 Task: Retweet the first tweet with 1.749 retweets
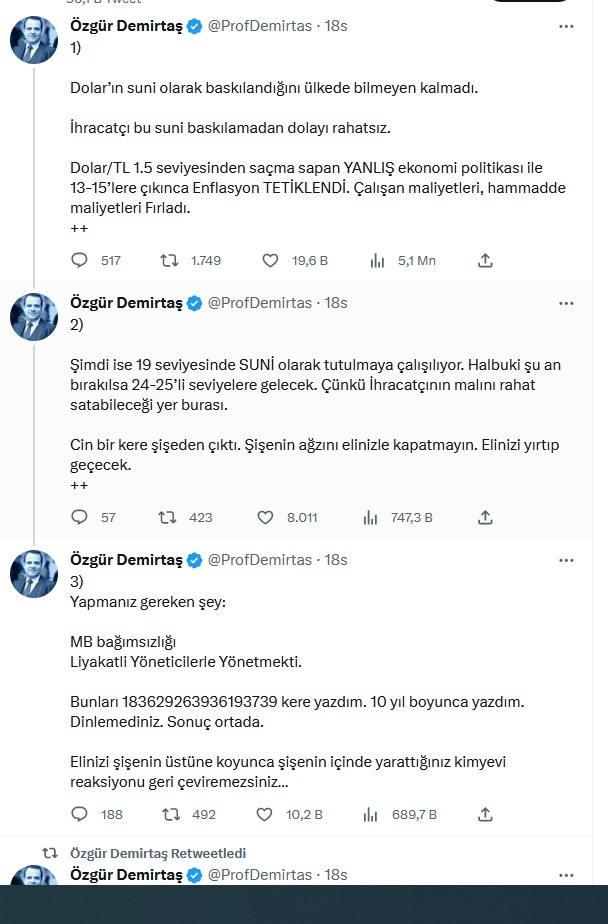point(170,260)
